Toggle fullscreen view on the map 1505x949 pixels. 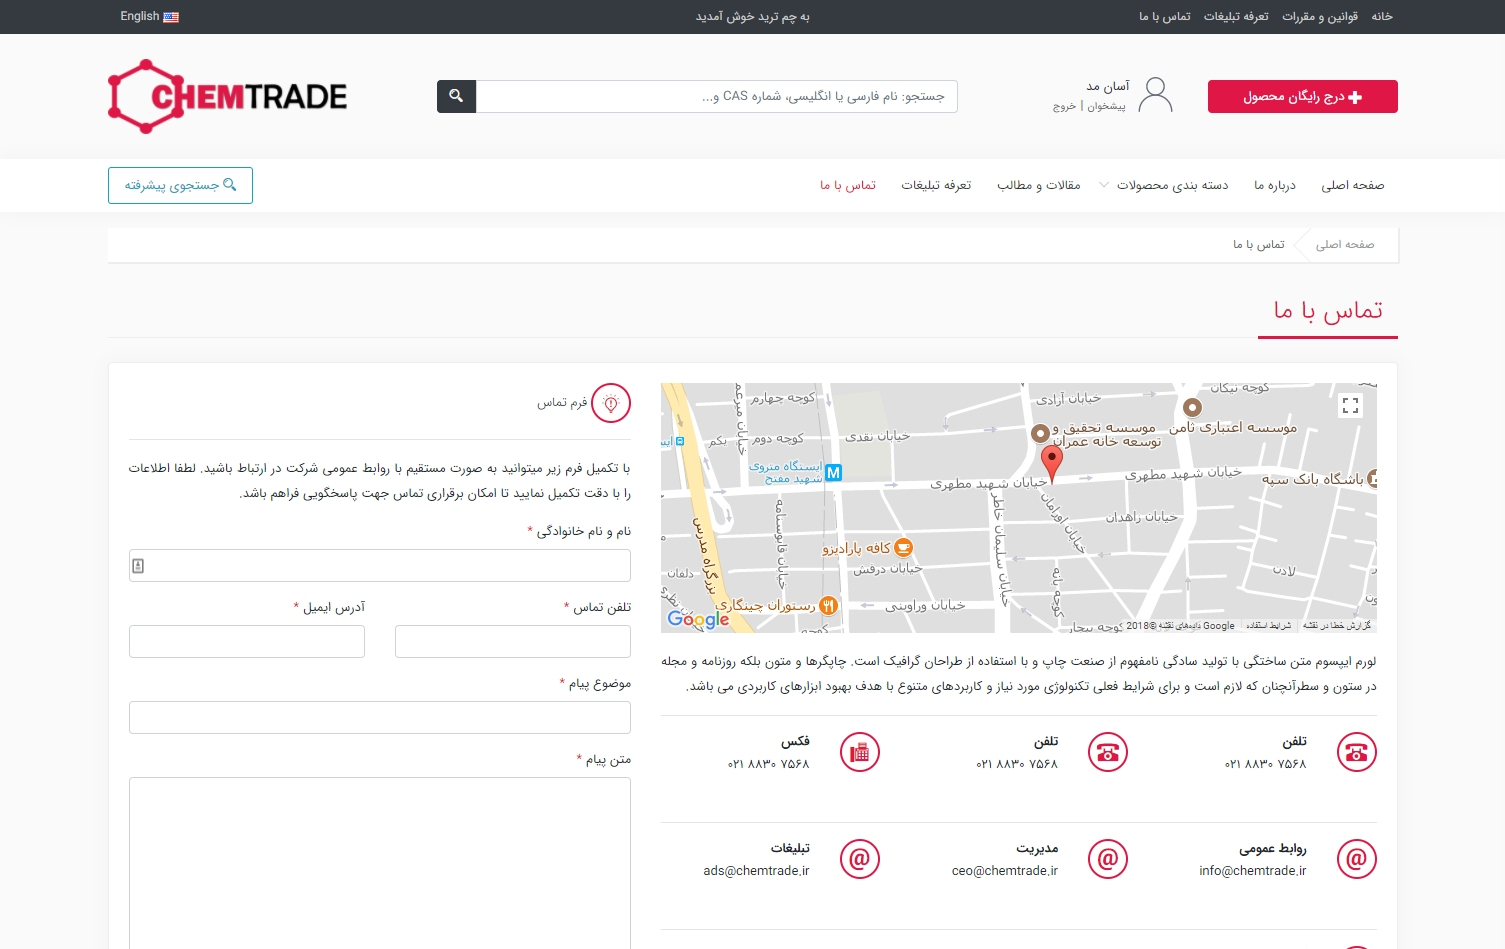(1350, 405)
